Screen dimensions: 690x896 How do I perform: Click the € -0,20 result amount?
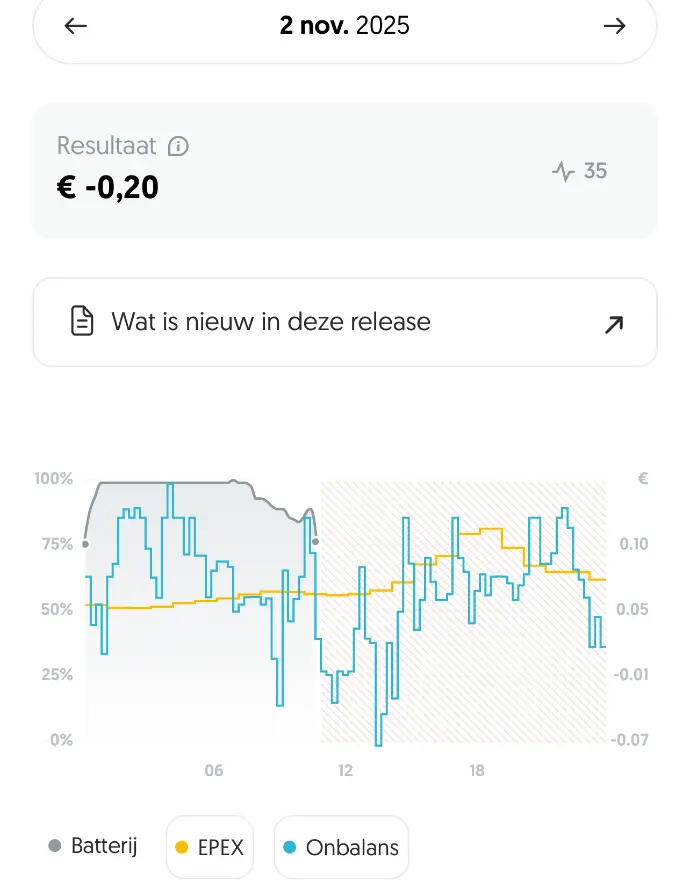pos(110,186)
